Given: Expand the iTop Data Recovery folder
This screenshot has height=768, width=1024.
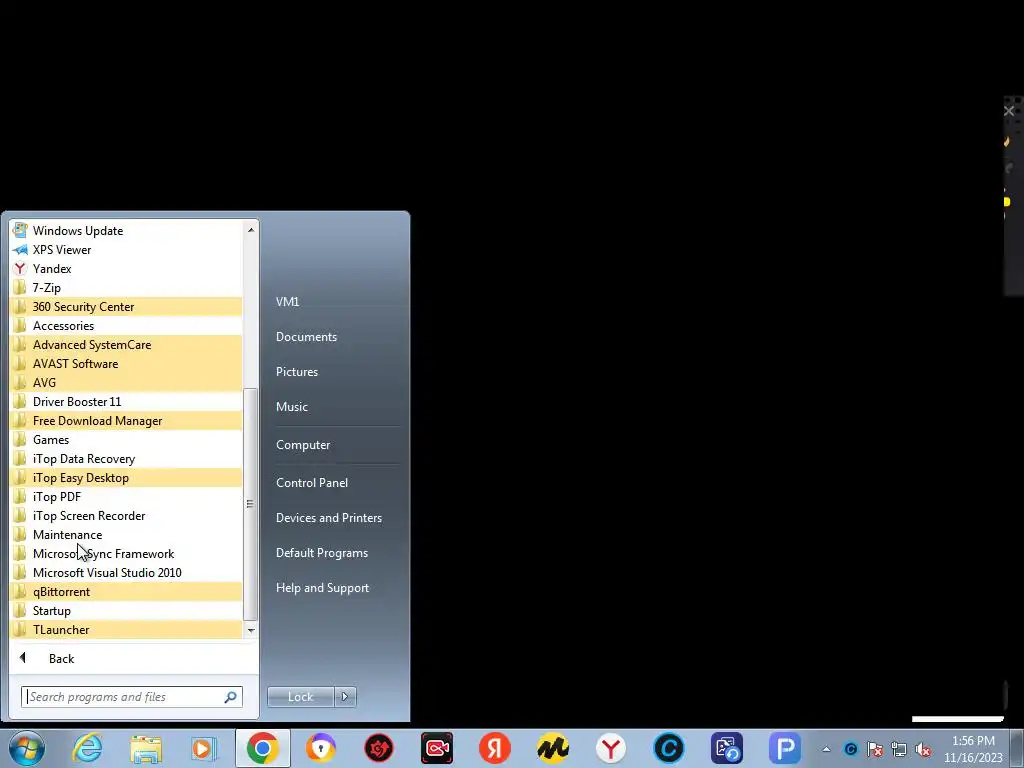Looking at the screenshot, I should (126, 458).
